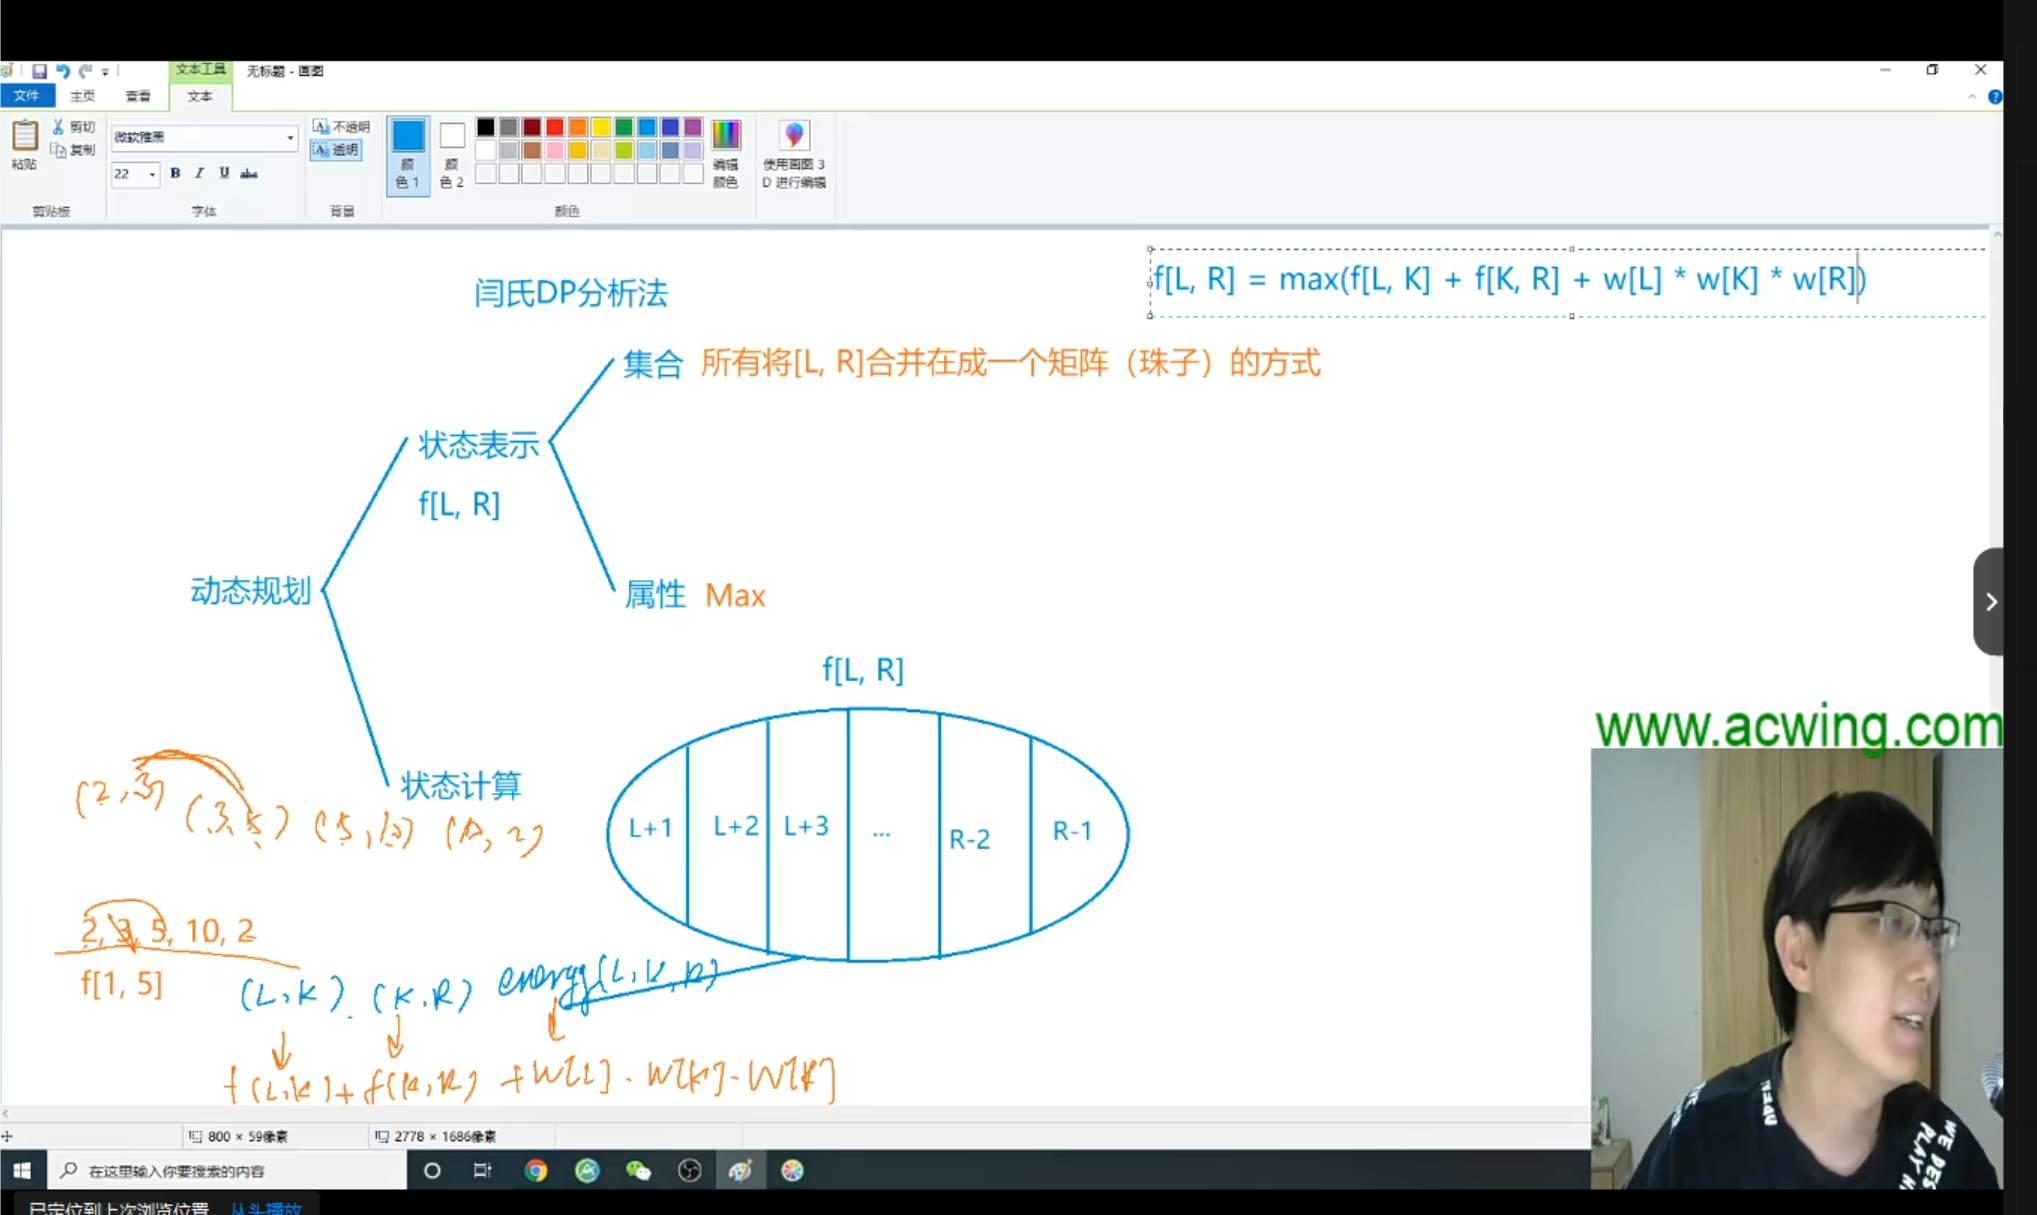Pick the gray swatch in top row

click(509, 127)
